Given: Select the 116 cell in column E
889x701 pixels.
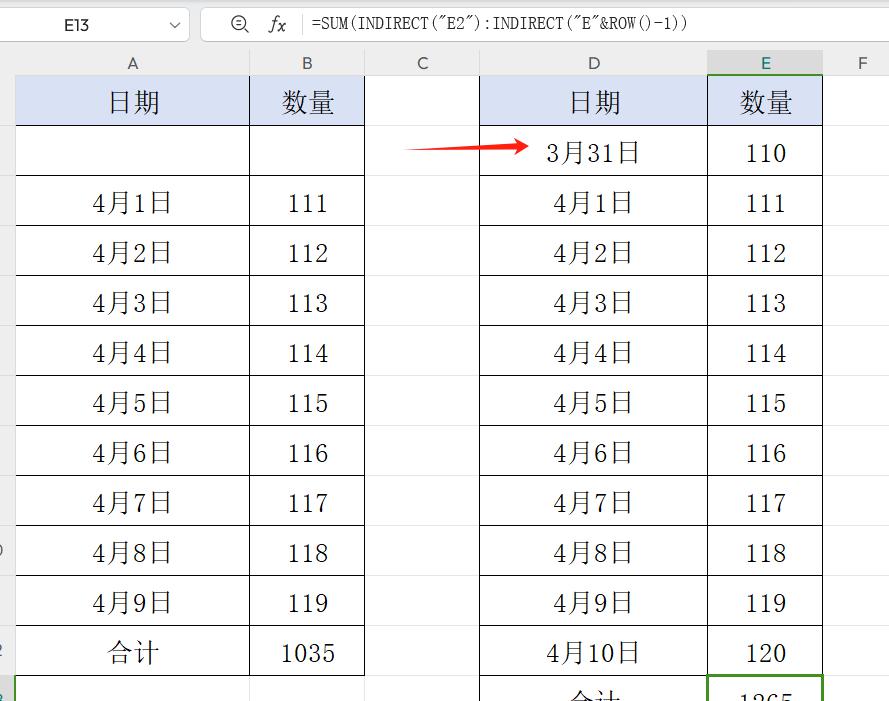Looking at the screenshot, I should pos(765,450).
